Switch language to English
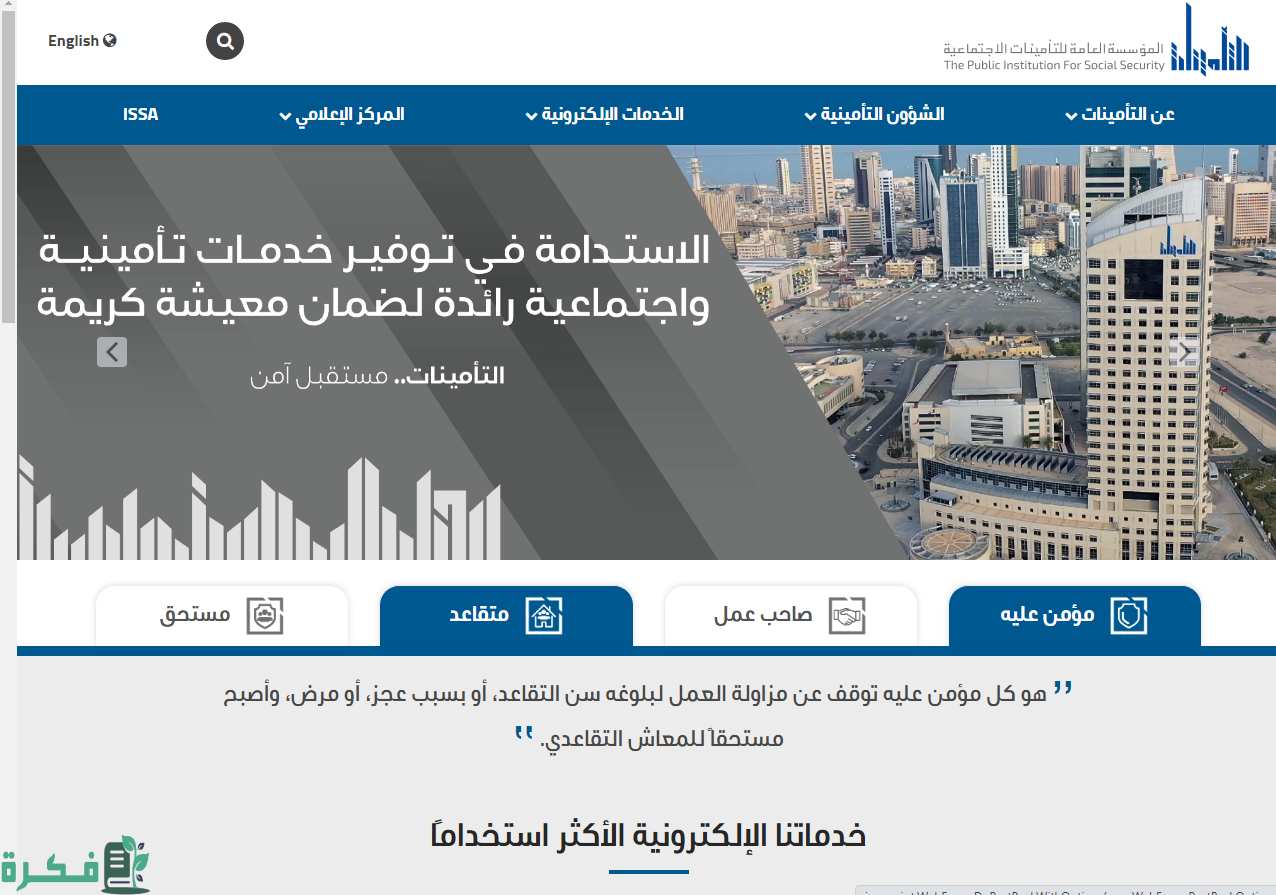 [x=73, y=41]
